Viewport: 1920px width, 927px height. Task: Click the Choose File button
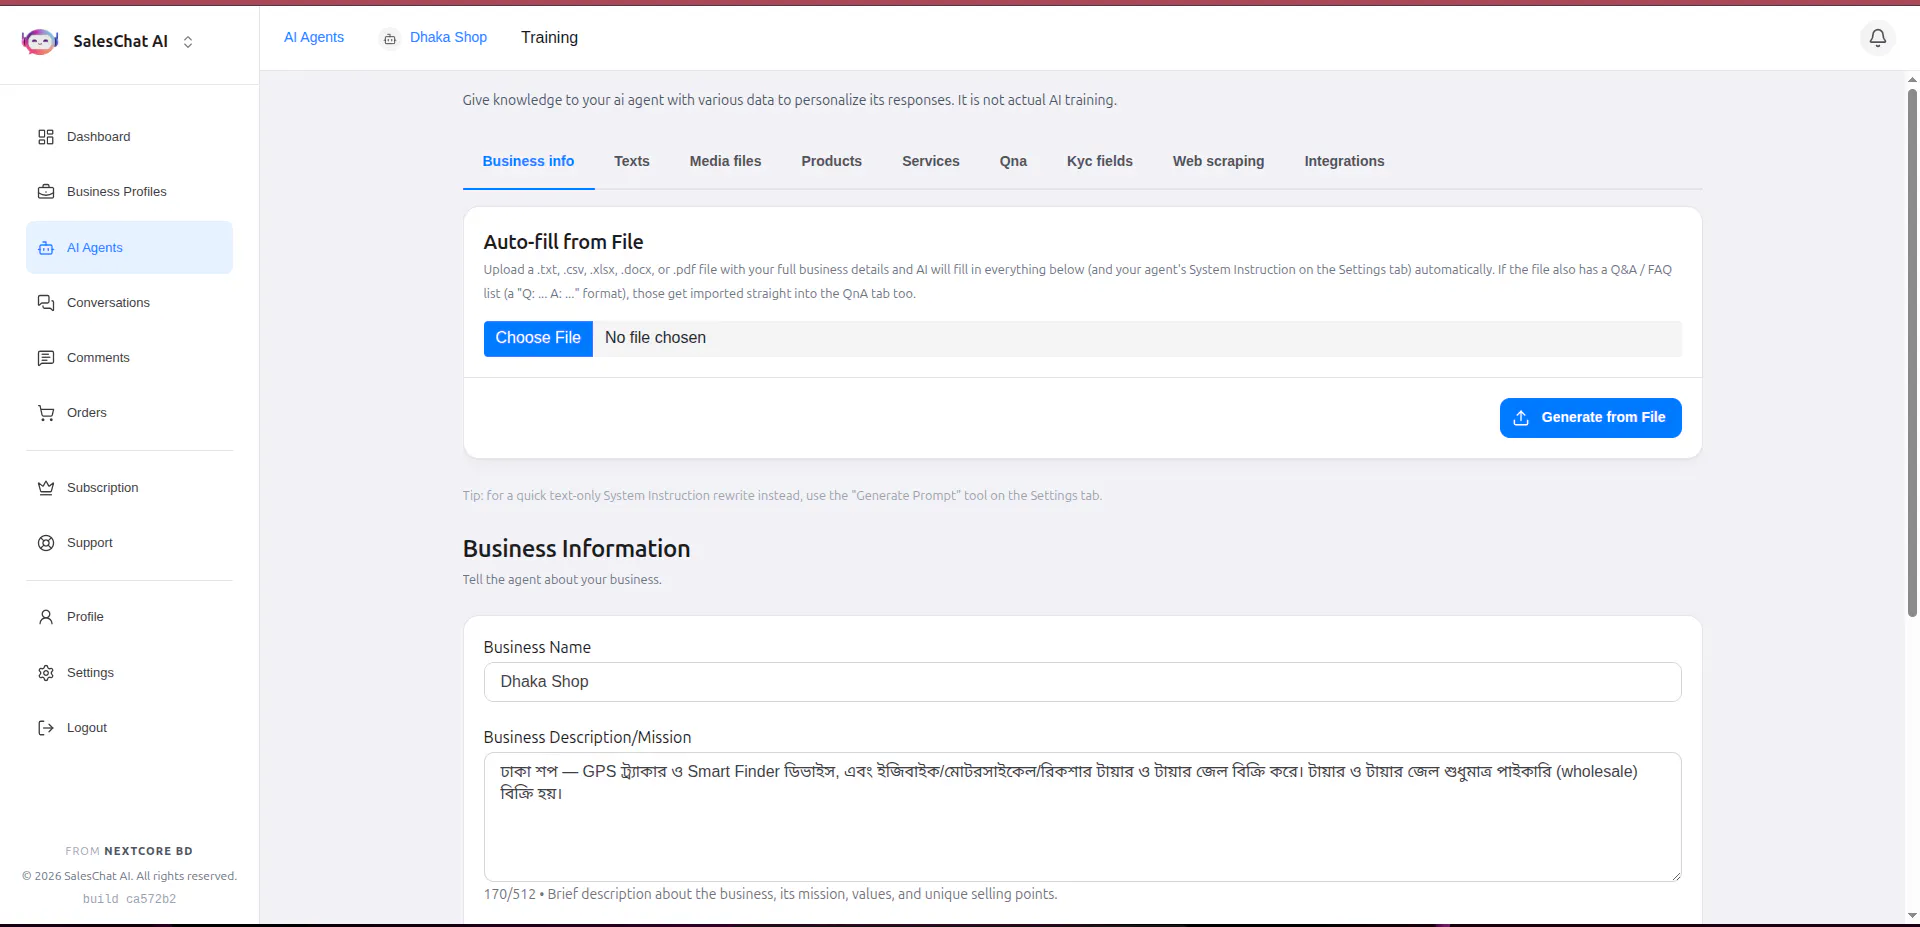click(538, 338)
